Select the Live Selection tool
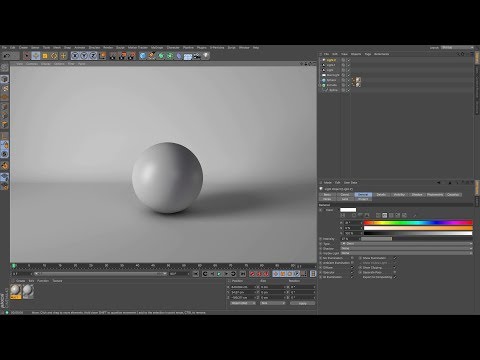The image size is (480, 360). point(27,56)
